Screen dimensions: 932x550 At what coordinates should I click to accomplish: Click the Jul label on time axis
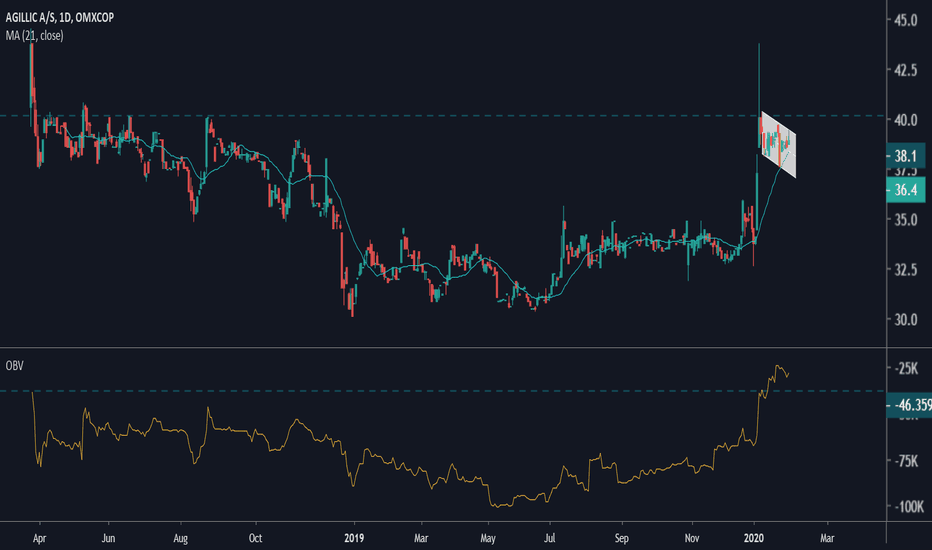point(550,538)
